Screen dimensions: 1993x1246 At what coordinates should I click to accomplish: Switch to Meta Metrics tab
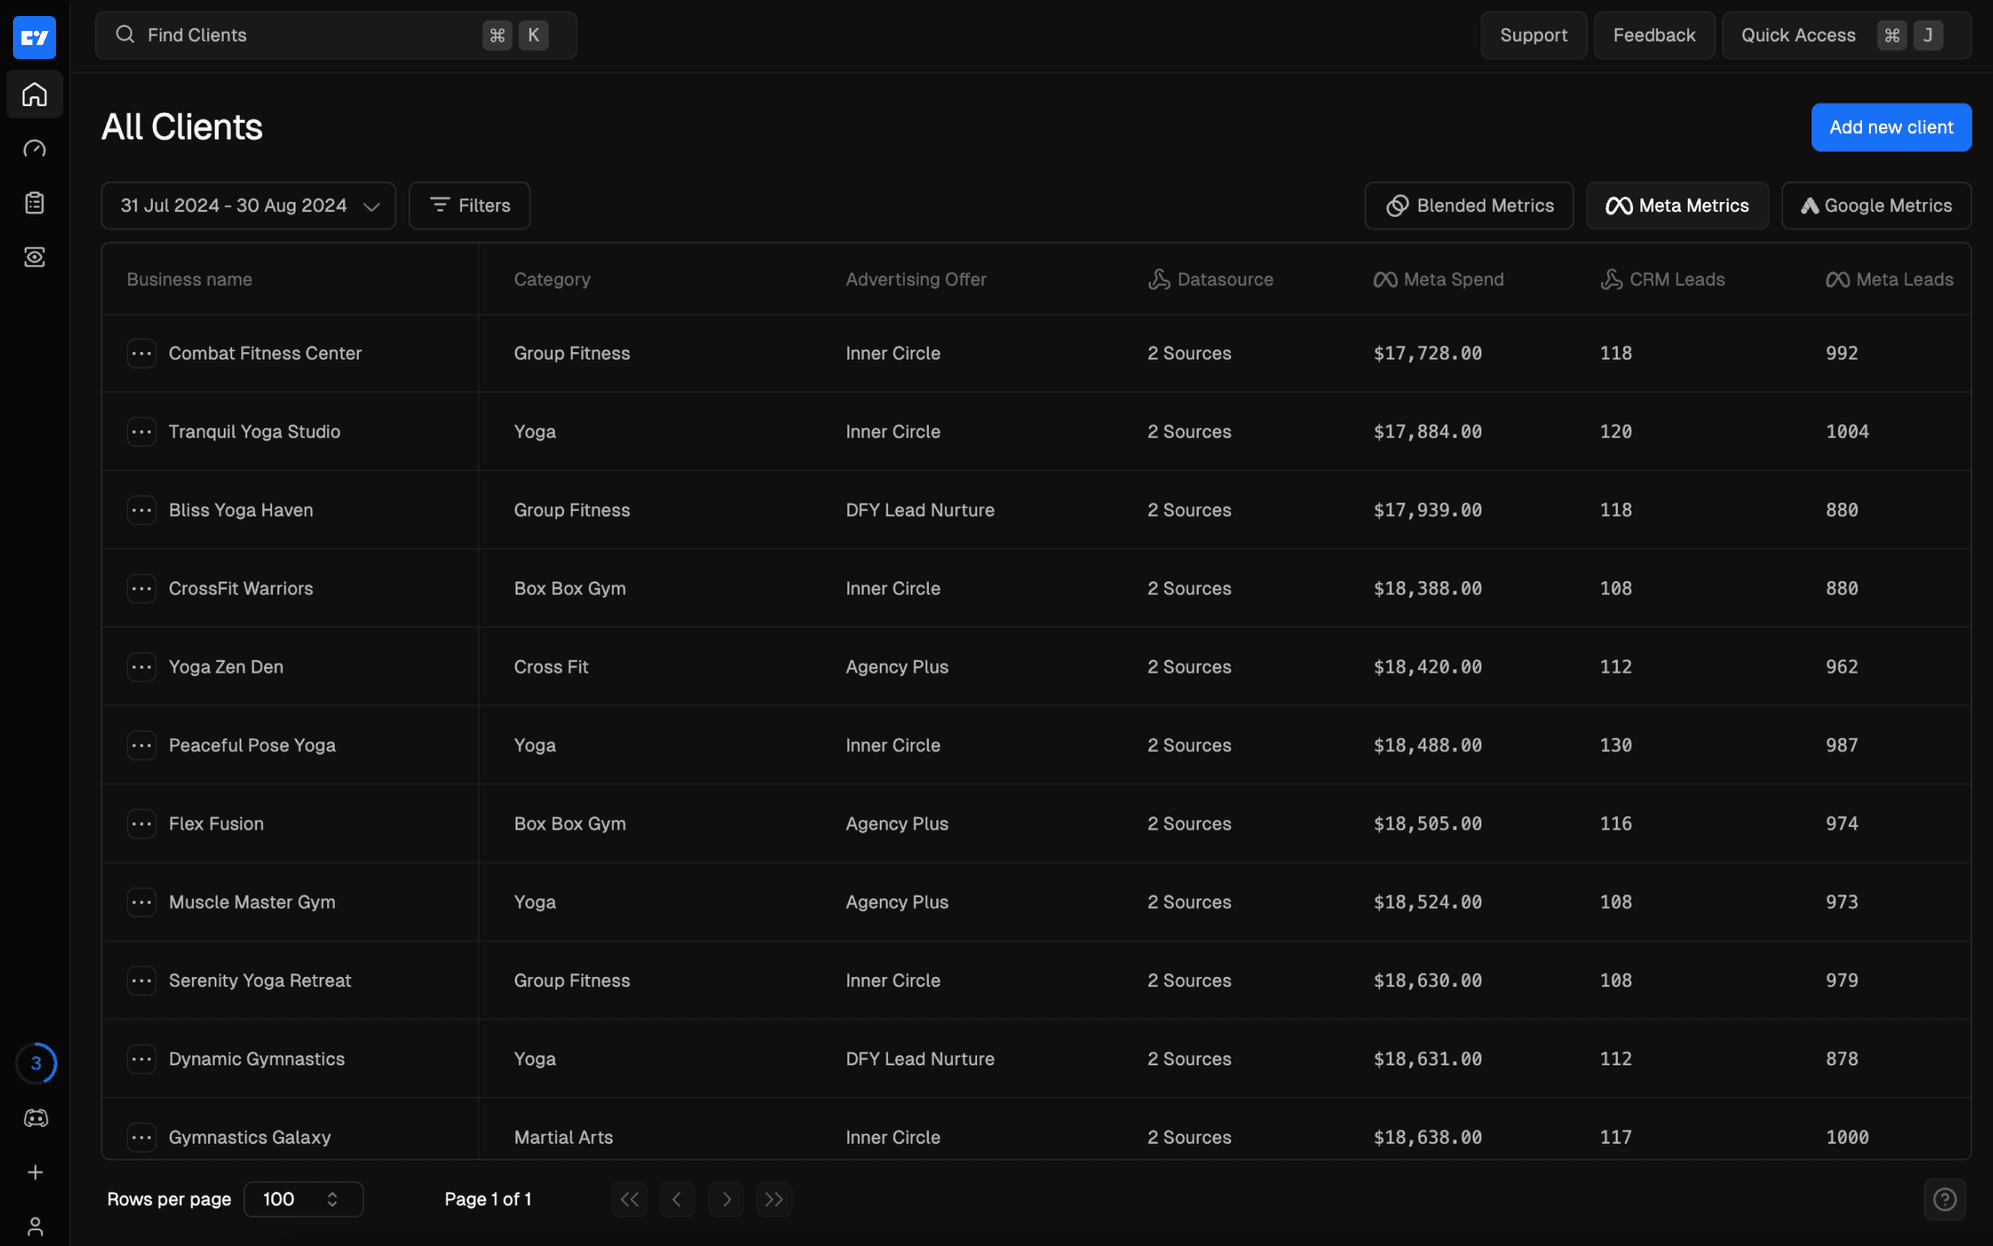point(1677,206)
